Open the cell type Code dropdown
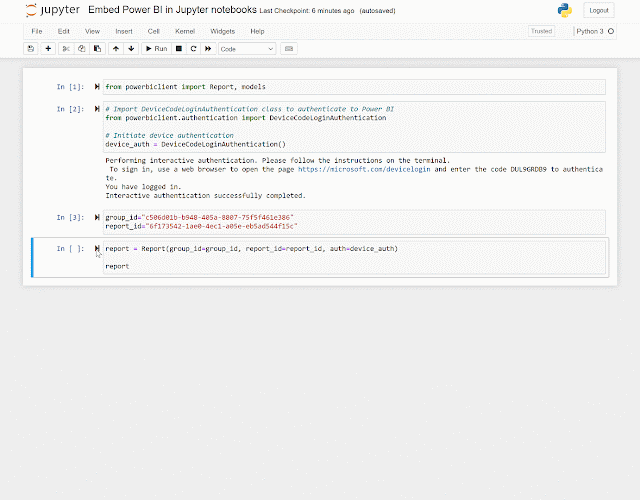640x500 pixels. tap(247, 49)
